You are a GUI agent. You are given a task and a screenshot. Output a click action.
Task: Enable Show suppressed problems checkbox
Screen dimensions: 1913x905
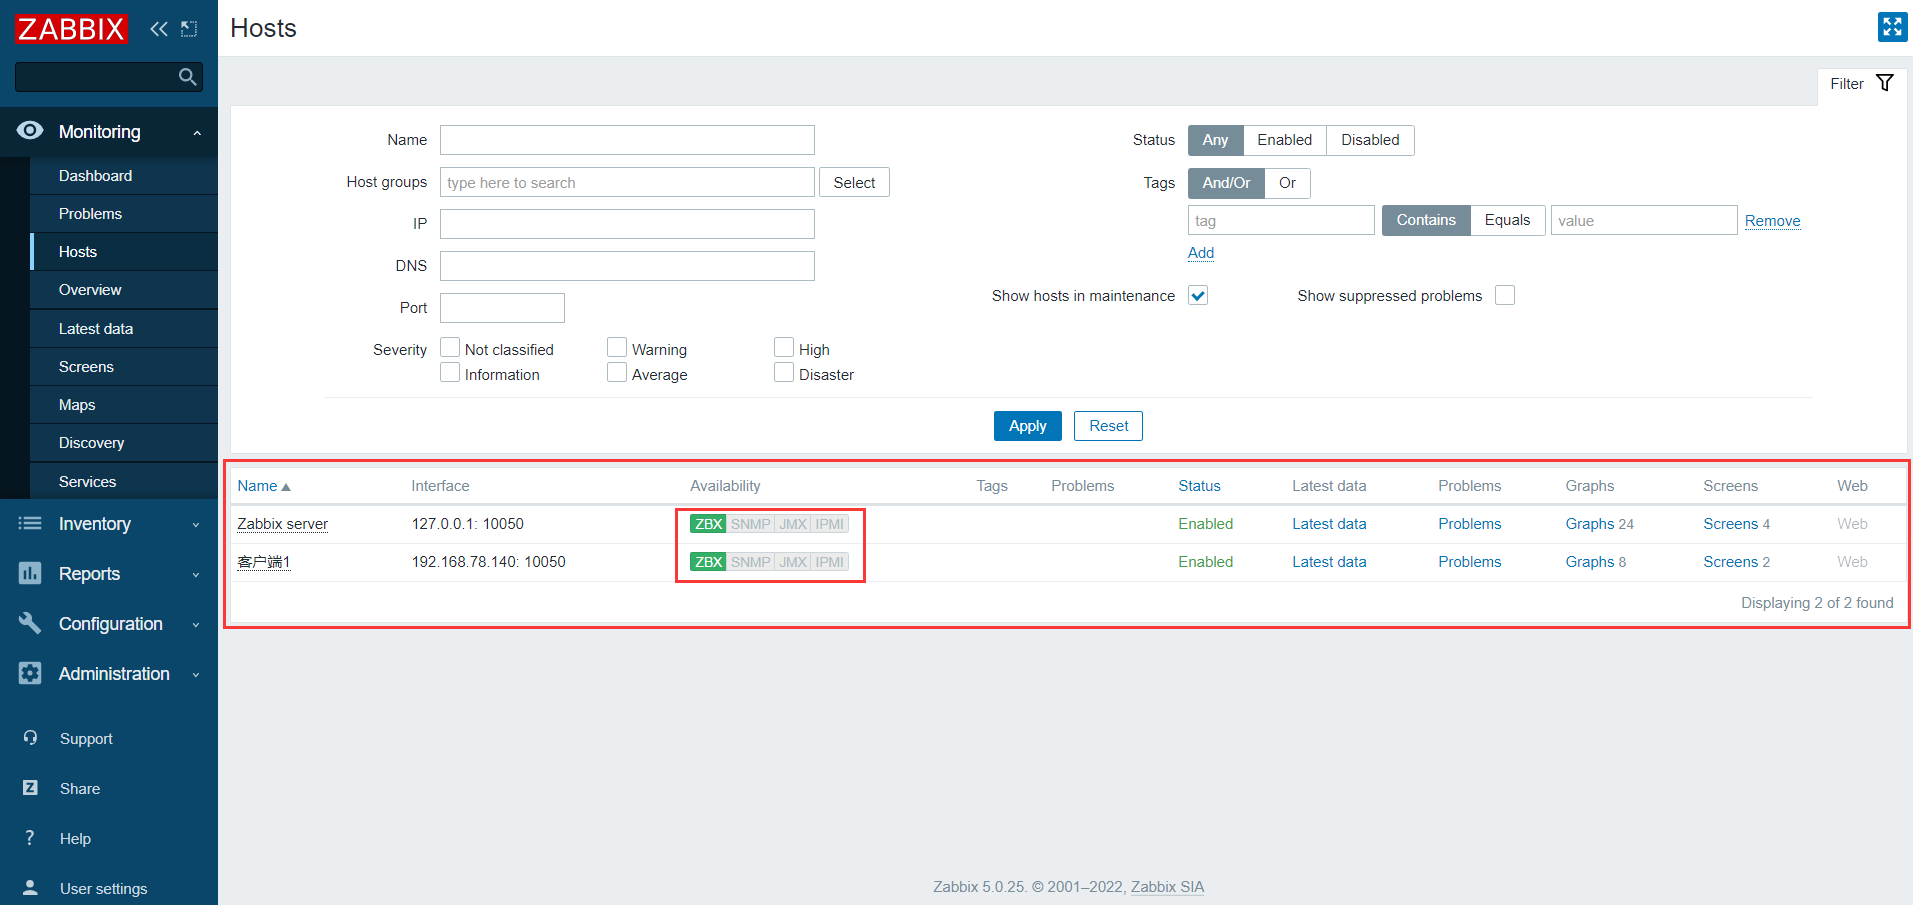(1505, 295)
